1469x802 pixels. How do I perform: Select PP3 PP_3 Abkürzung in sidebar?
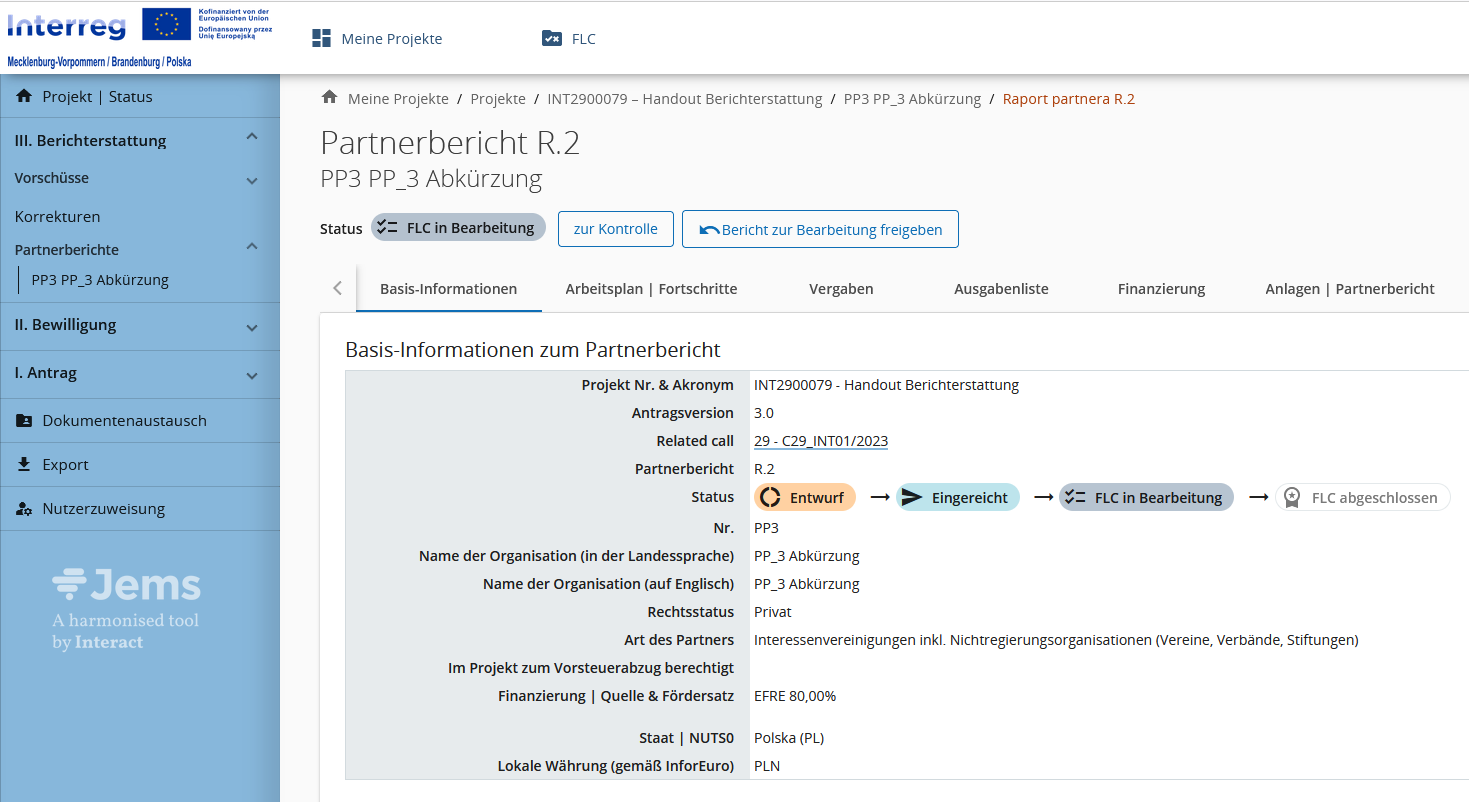100,280
